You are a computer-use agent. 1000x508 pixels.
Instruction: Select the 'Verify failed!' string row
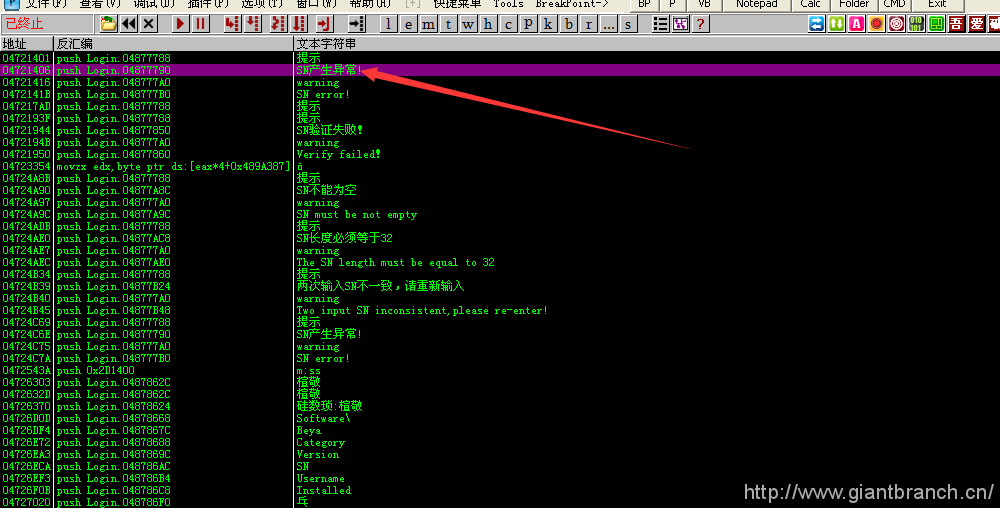tap(338, 155)
